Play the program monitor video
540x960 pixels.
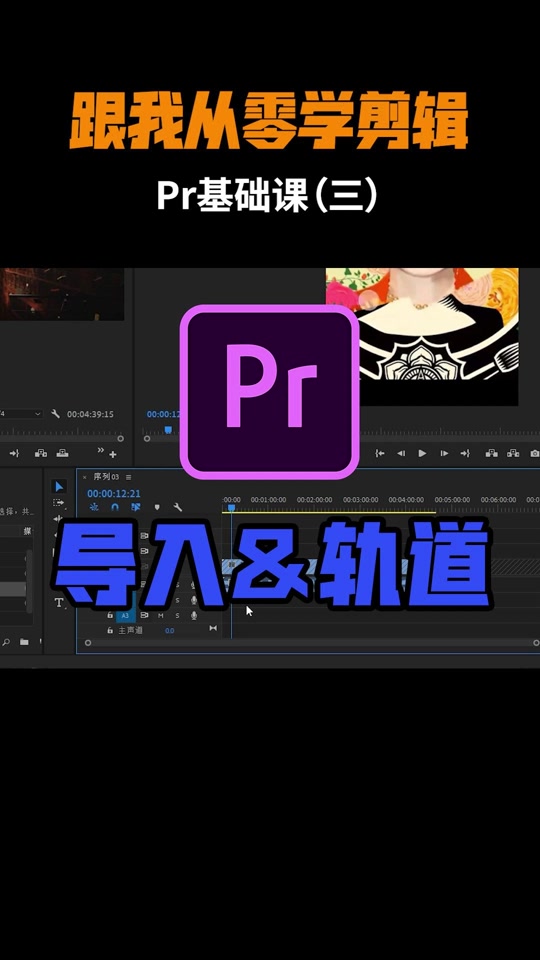(422, 454)
